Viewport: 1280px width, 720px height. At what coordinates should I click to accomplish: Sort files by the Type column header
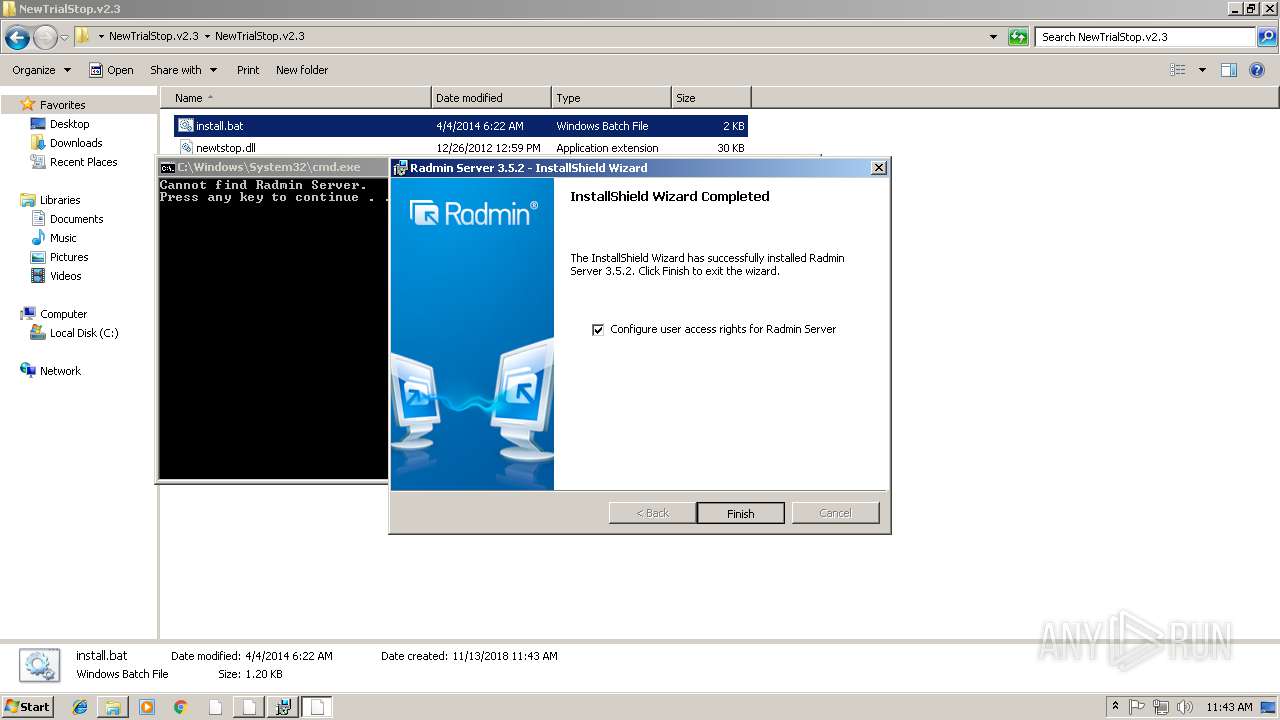point(611,98)
